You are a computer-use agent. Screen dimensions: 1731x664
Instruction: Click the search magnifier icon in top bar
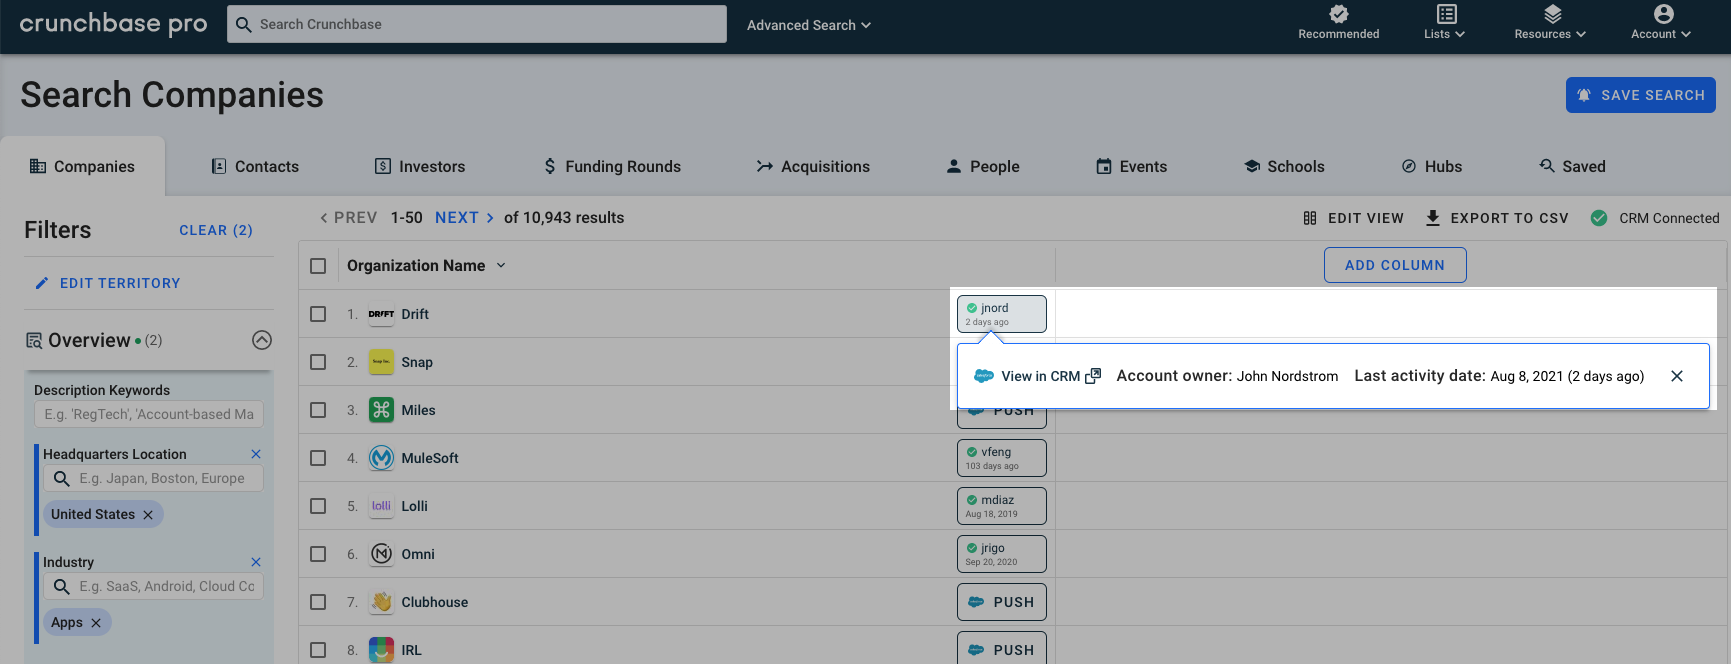[243, 24]
